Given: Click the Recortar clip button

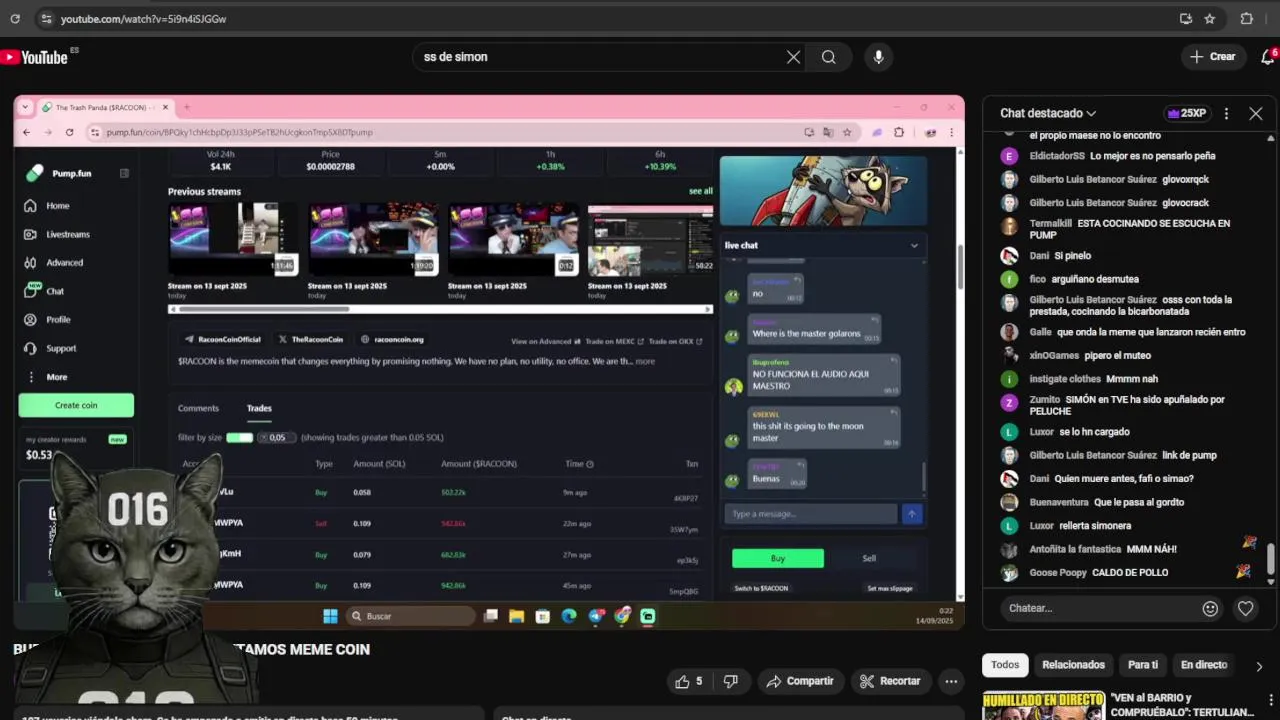Looking at the screenshot, I should (x=890, y=681).
